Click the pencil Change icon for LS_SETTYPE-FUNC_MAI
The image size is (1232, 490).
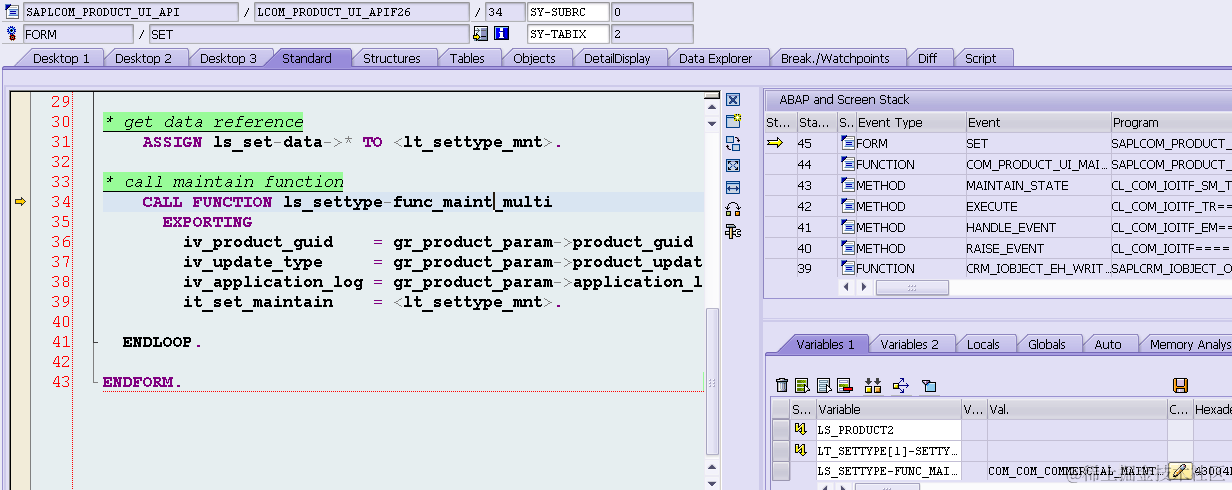1180,470
